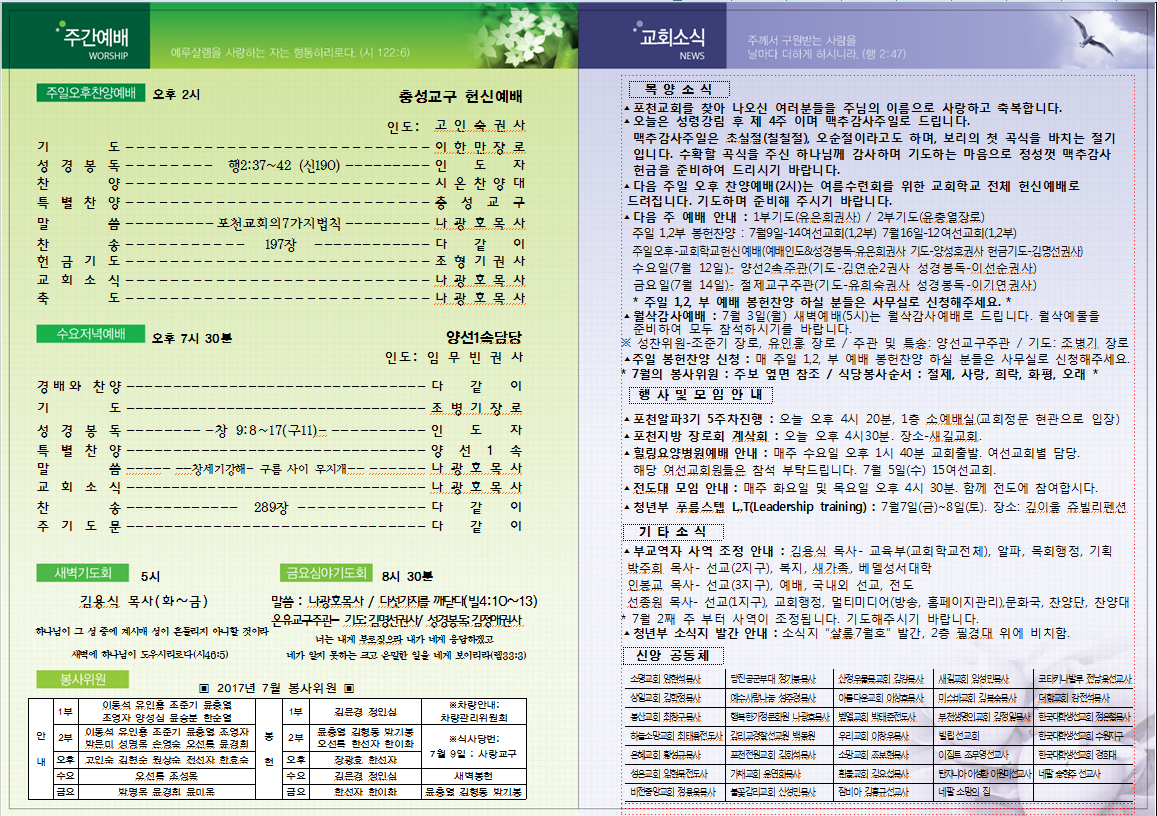Image resolution: width=1158 pixels, height=816 pixels.
Task: Click '충 성 교 구' in the 특별찬양 row
Action: pos(480,202)
